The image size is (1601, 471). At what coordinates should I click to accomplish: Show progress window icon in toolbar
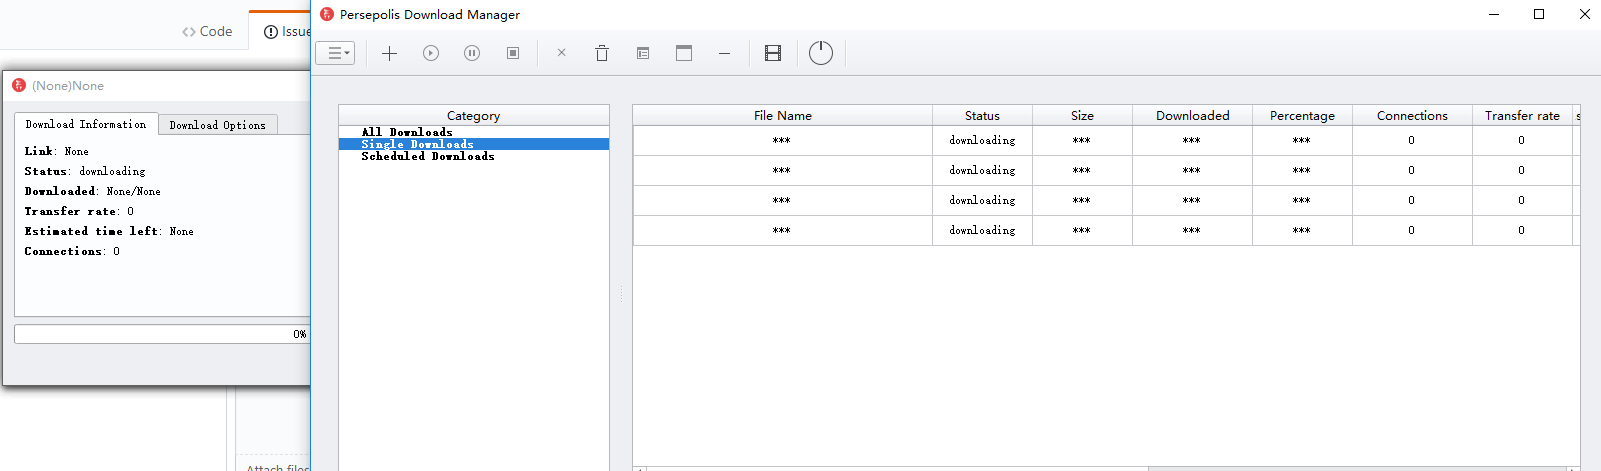(684, 53)
